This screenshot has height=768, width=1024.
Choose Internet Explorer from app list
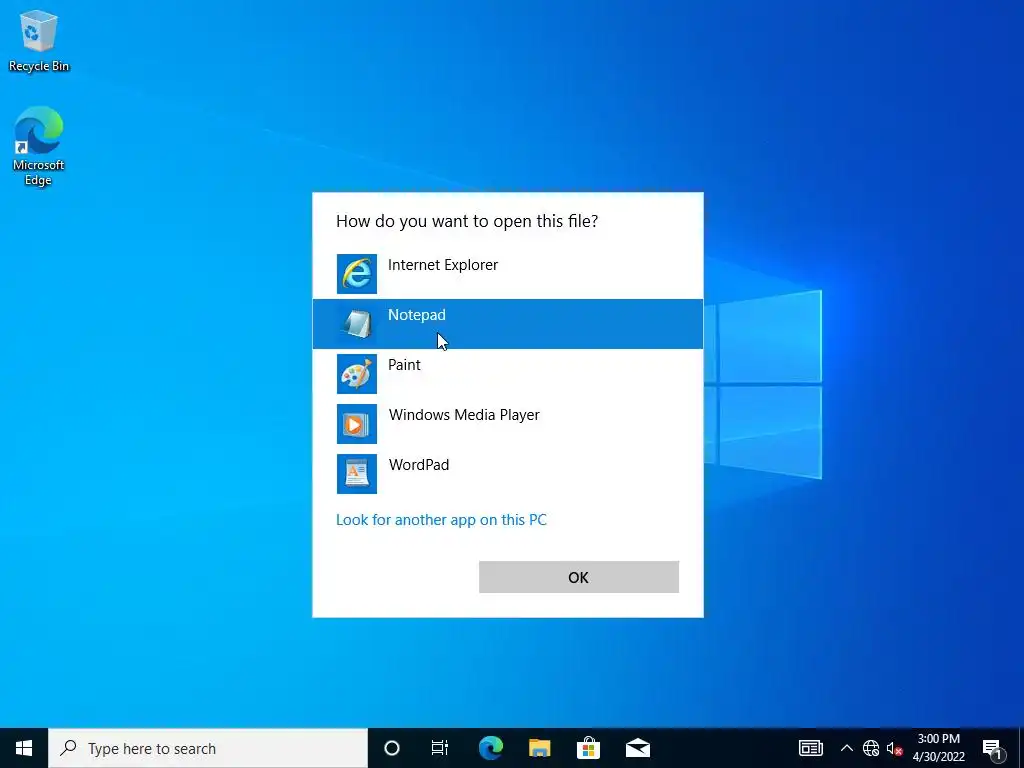pyautogui.click(x=443, y=264)
